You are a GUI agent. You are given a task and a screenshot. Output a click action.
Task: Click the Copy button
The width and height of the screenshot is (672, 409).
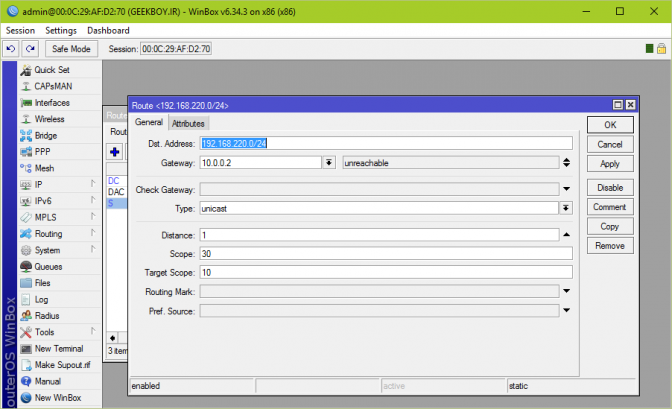[x=610, y=226]
